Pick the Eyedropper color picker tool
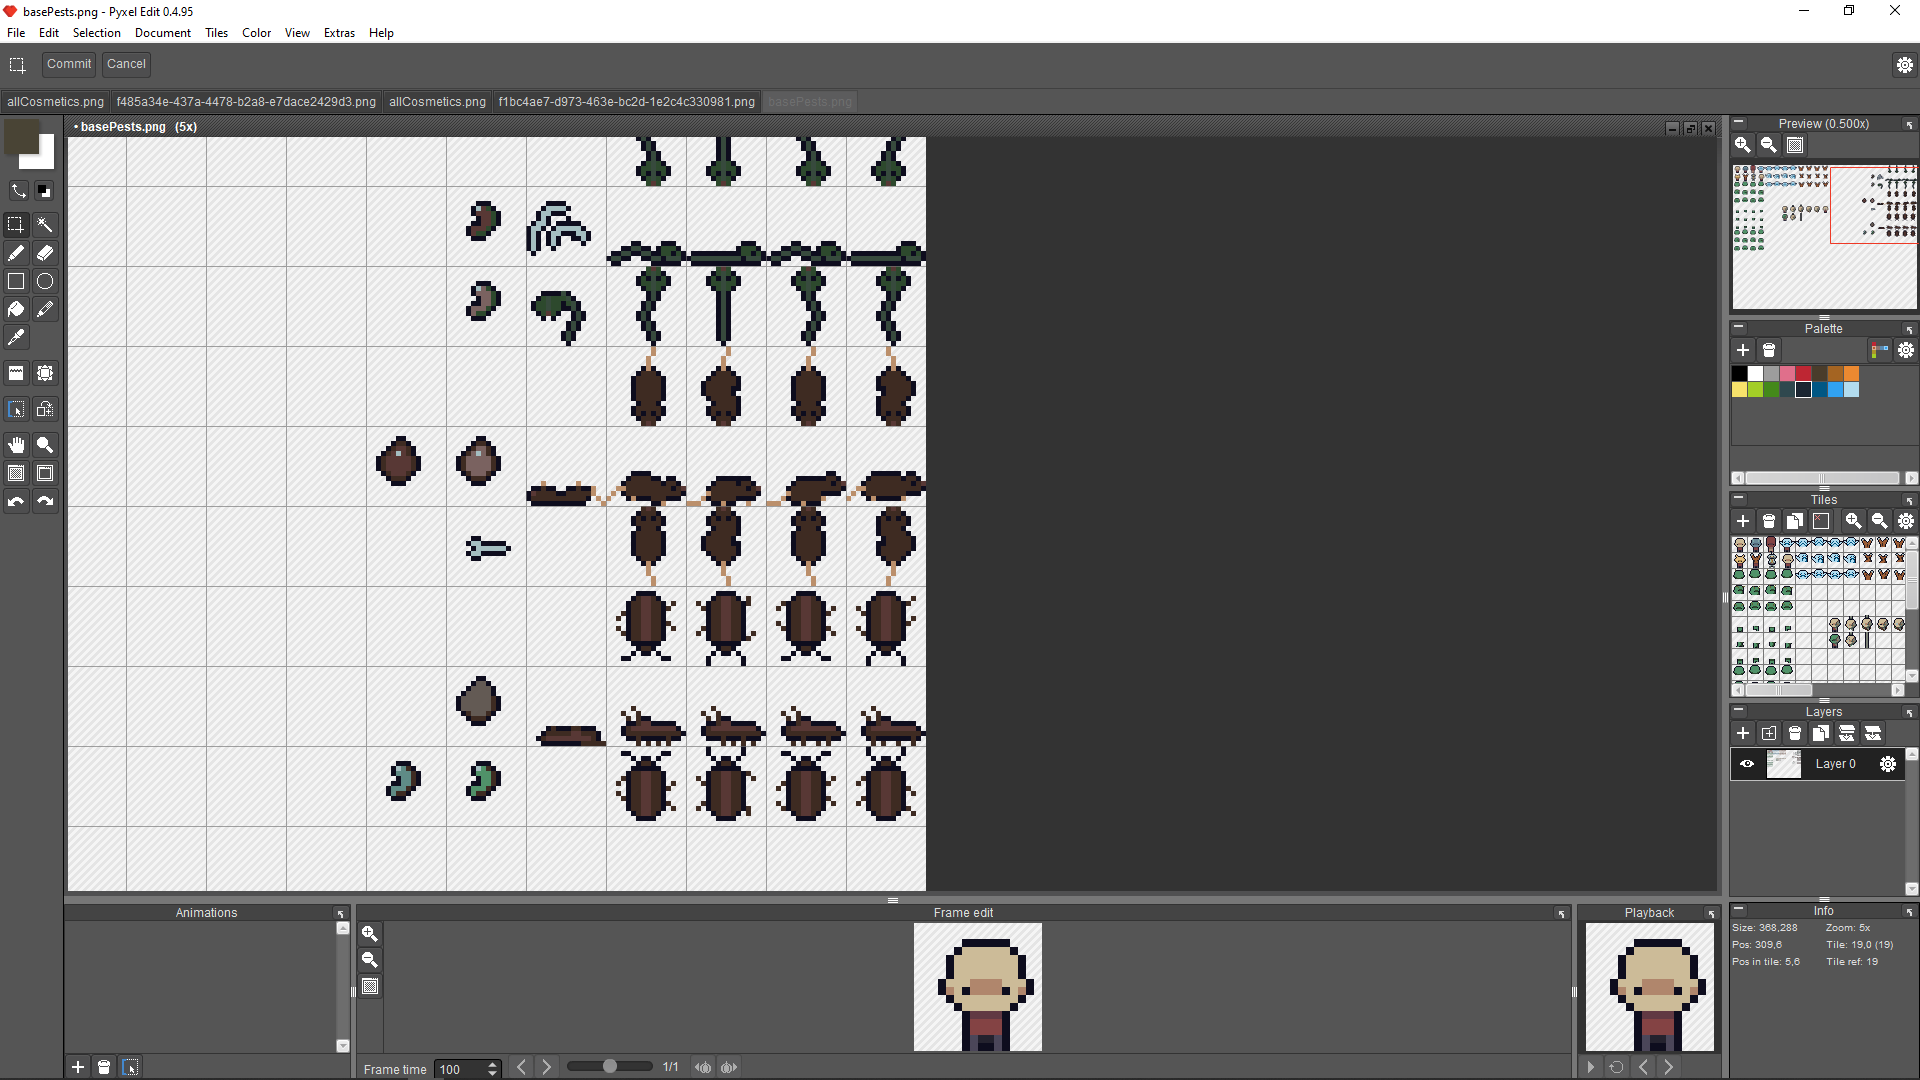This screenshot has height=1080, width=1920. pos(16,338)
